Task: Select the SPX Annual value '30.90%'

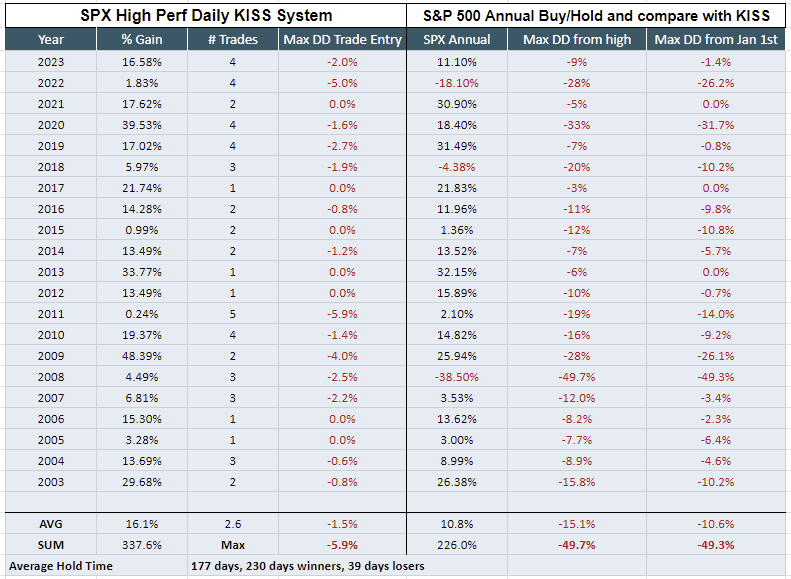Action: [x=457, y=104]
